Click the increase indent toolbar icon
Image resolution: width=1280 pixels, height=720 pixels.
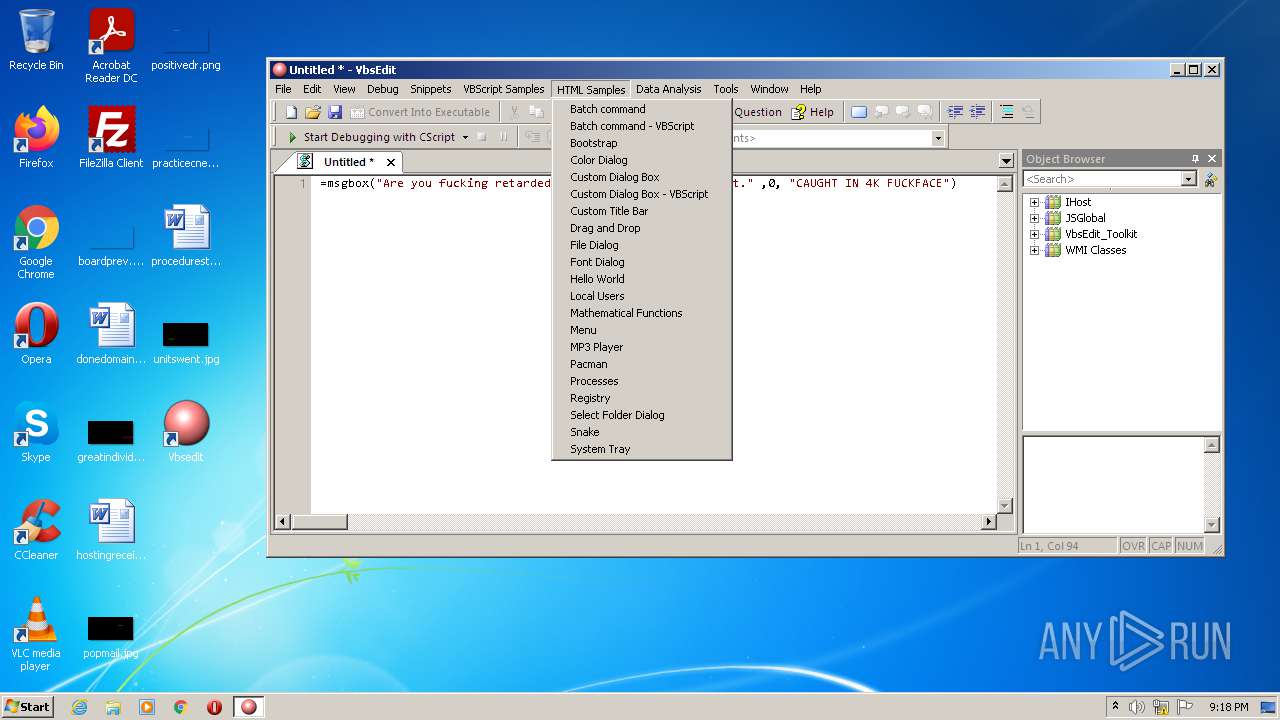click(955, 112)
